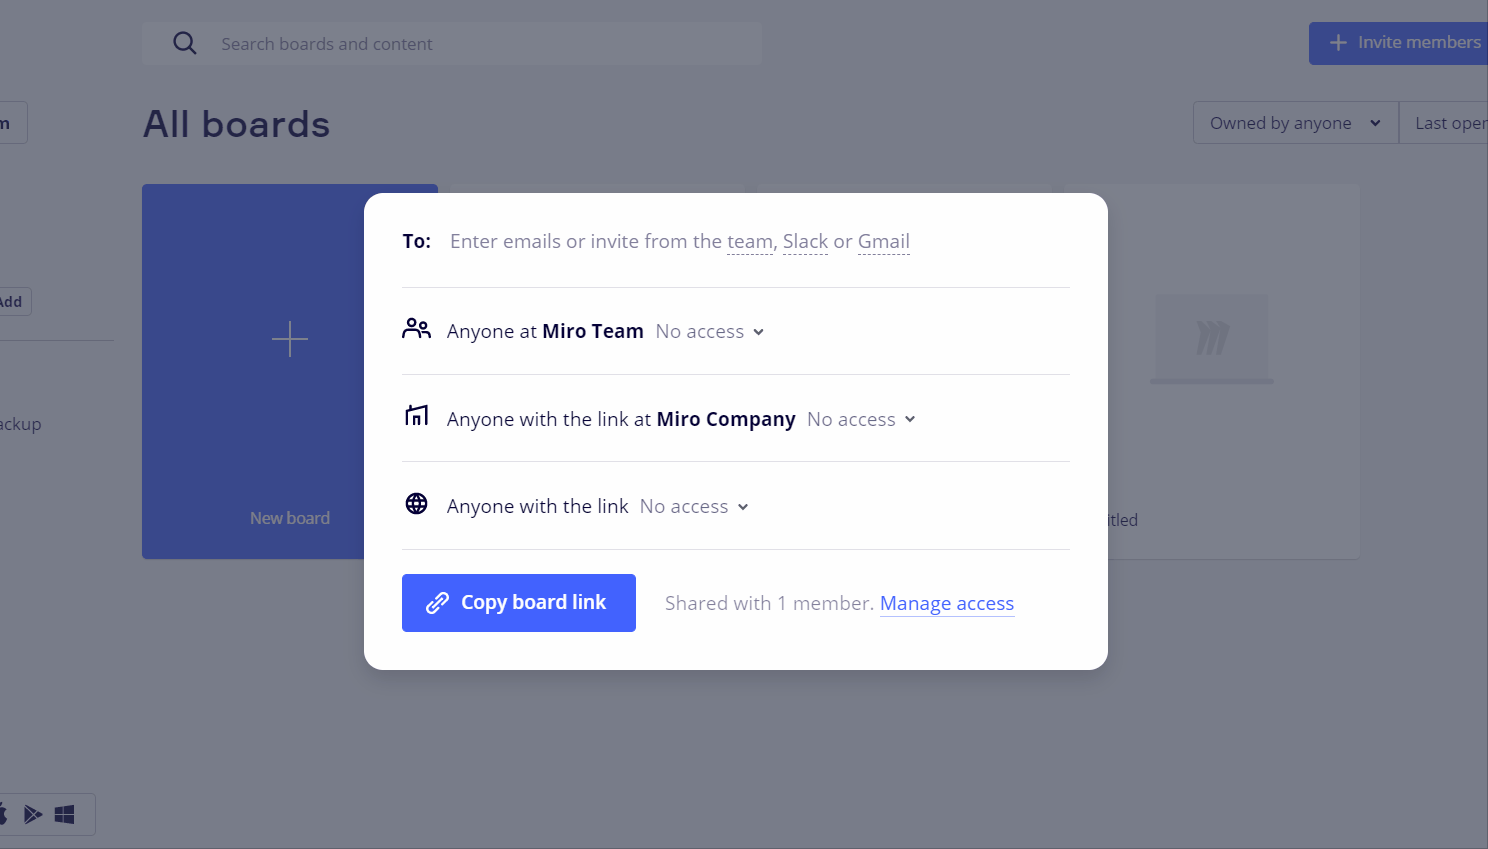Click the Windows app download icon
The image size is (1488, 849).
[65, 814]
